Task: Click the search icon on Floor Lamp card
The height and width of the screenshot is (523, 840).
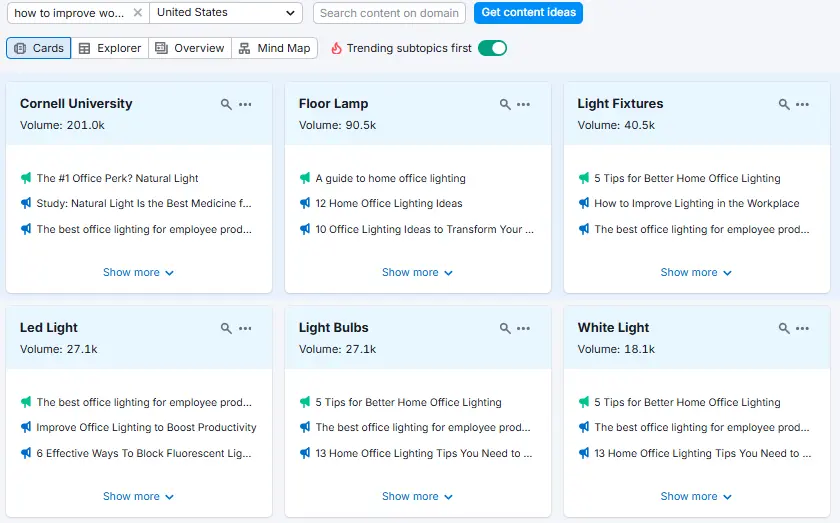Action: point(506,104)
